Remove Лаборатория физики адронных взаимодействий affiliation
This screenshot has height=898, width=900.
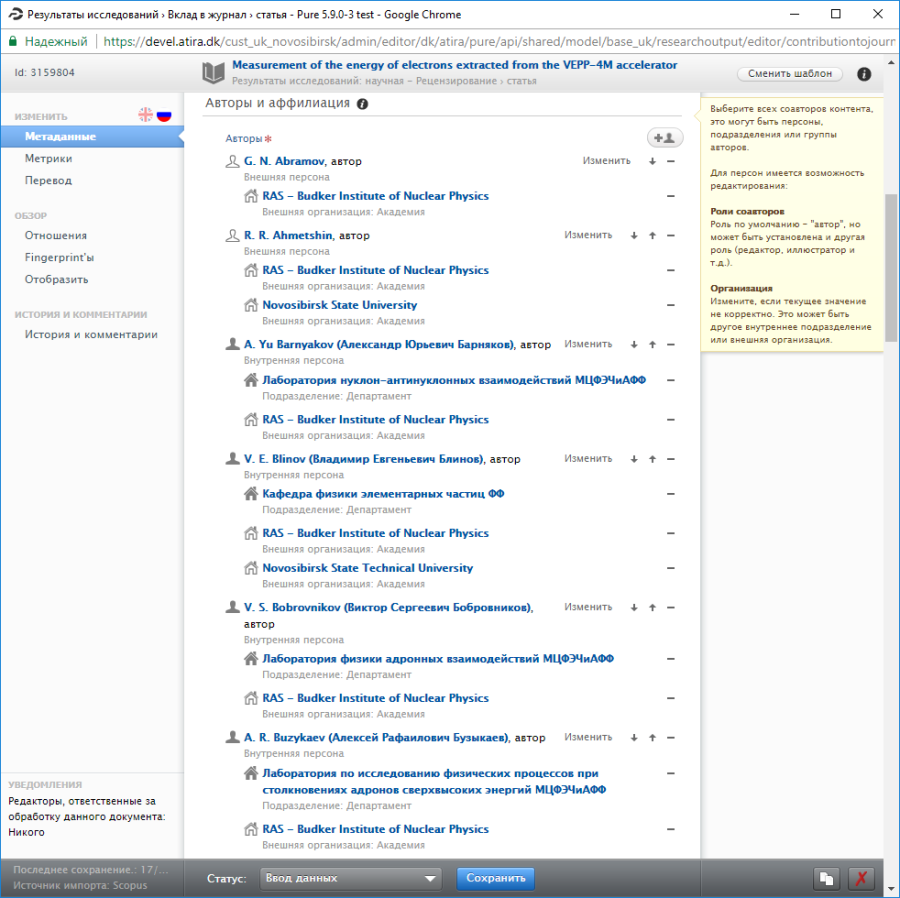tap(670, 659)
